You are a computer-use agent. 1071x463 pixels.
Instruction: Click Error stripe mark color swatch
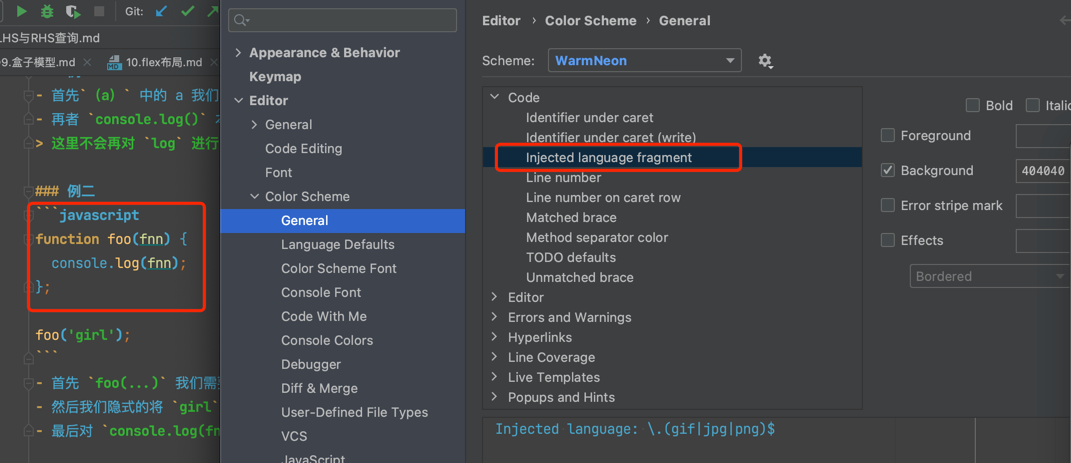[1043, 206]
